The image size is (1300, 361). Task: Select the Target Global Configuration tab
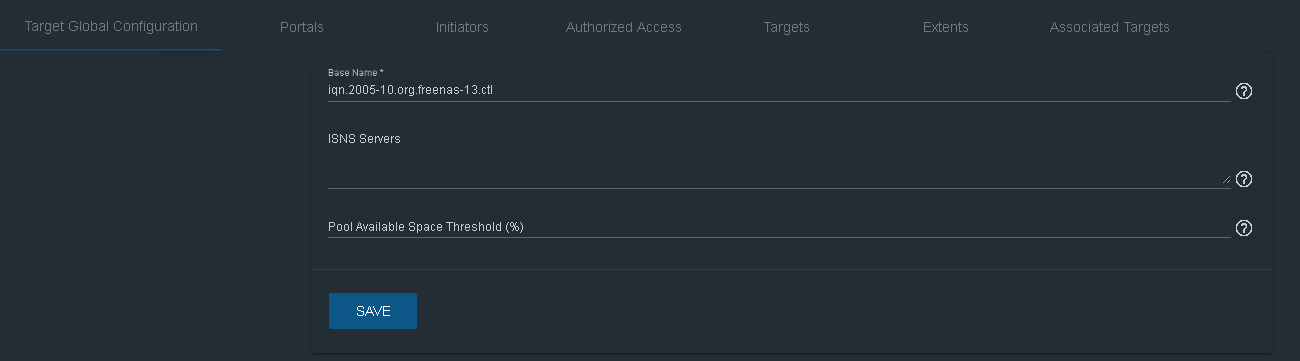[111, 26]
